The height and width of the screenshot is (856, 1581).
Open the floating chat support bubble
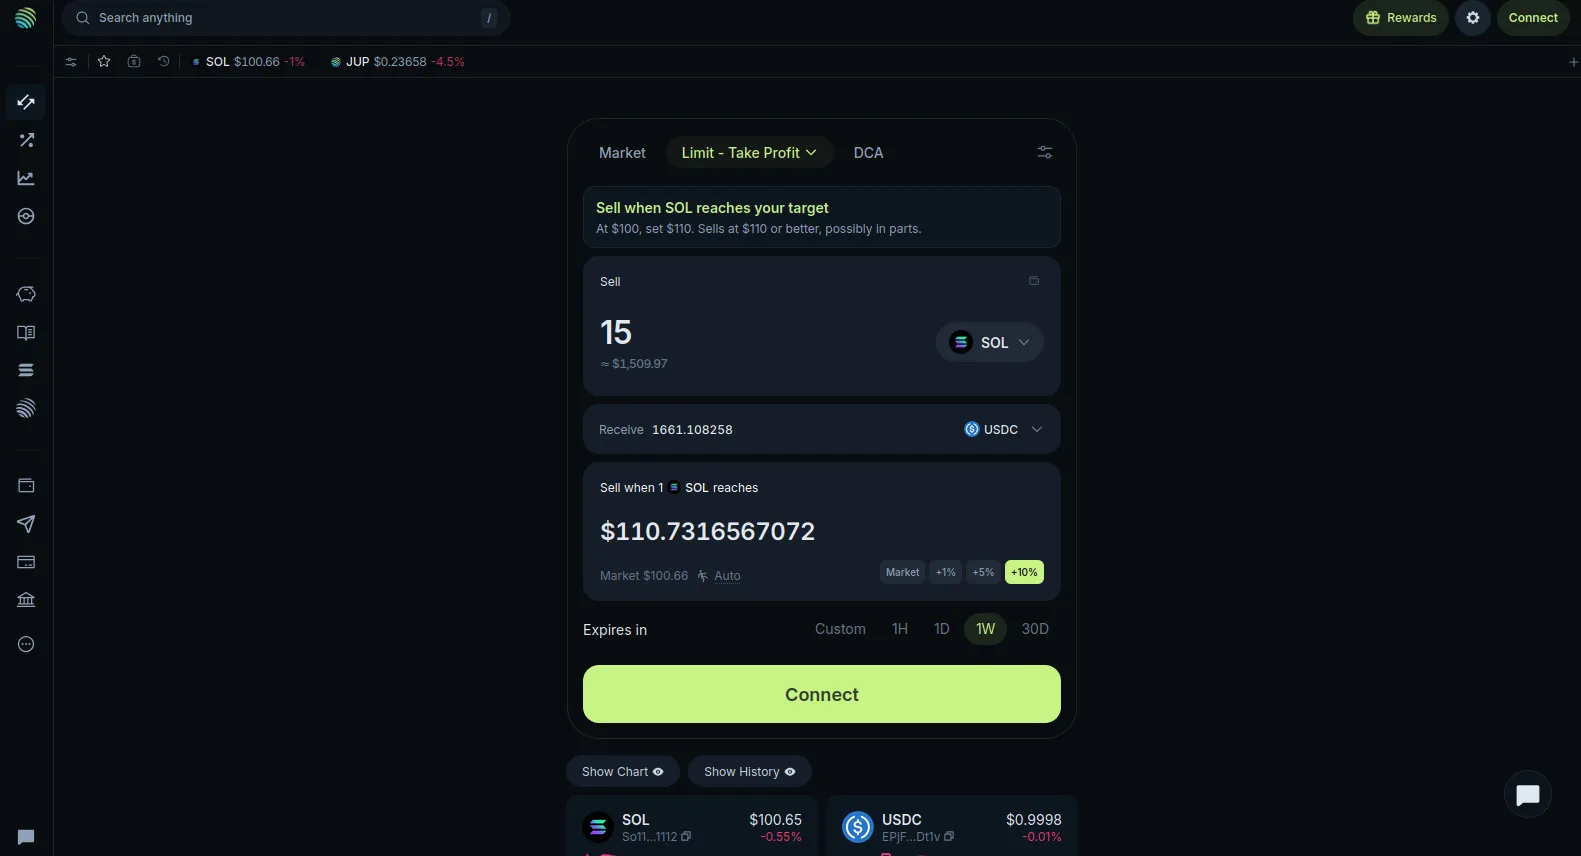click(1528, 795)
